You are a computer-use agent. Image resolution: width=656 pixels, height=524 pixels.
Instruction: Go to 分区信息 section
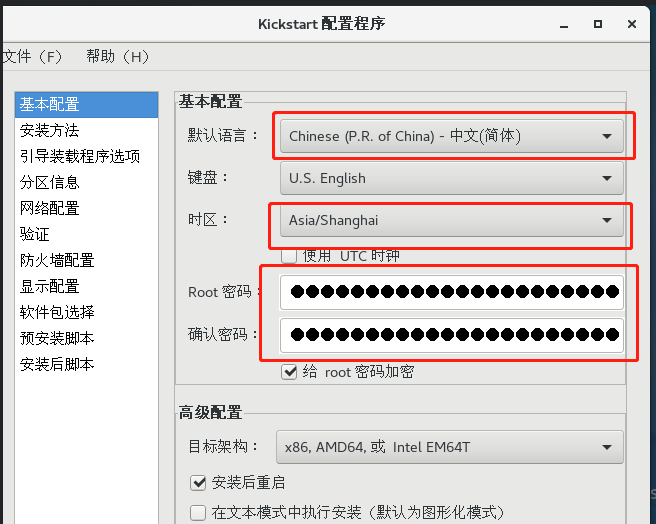point(87,182)
